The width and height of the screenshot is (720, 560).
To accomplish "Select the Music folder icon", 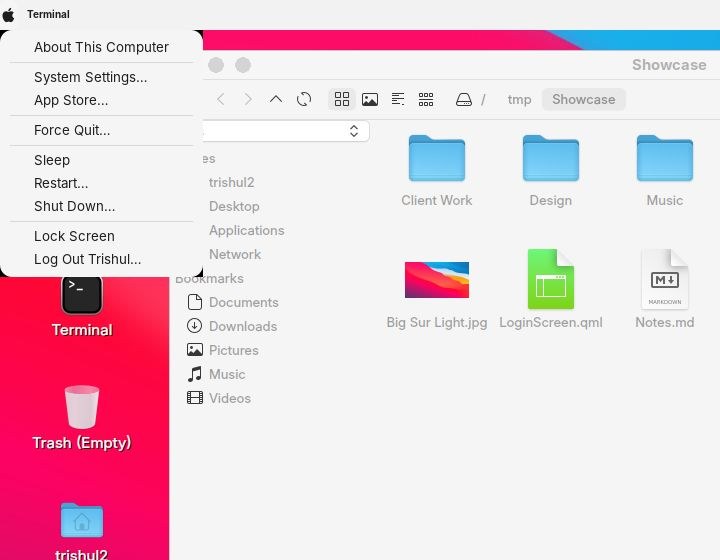I will tap(664, 158).
